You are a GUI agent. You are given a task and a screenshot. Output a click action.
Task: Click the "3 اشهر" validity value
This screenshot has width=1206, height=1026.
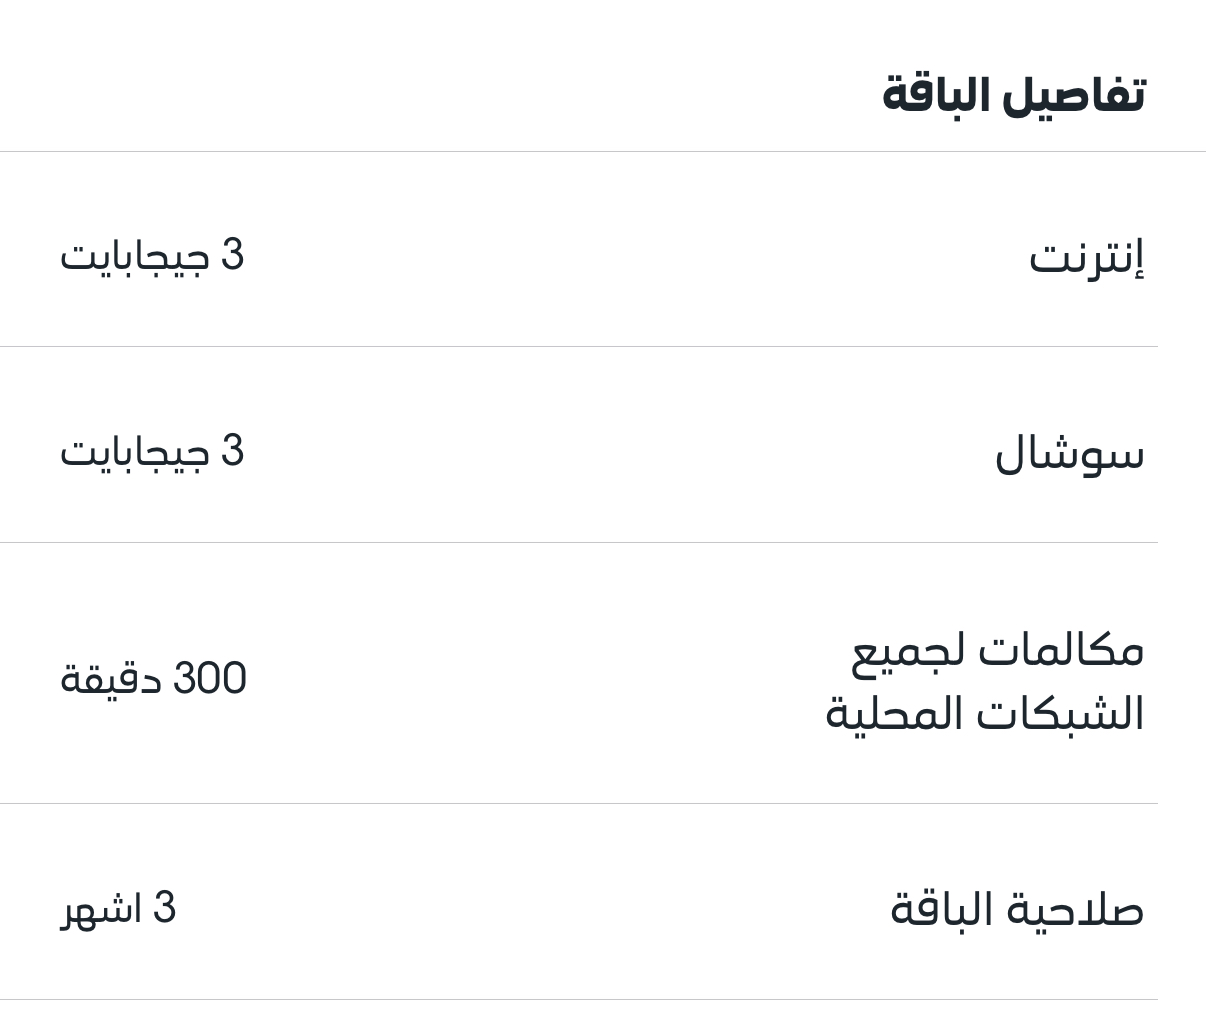118,908
